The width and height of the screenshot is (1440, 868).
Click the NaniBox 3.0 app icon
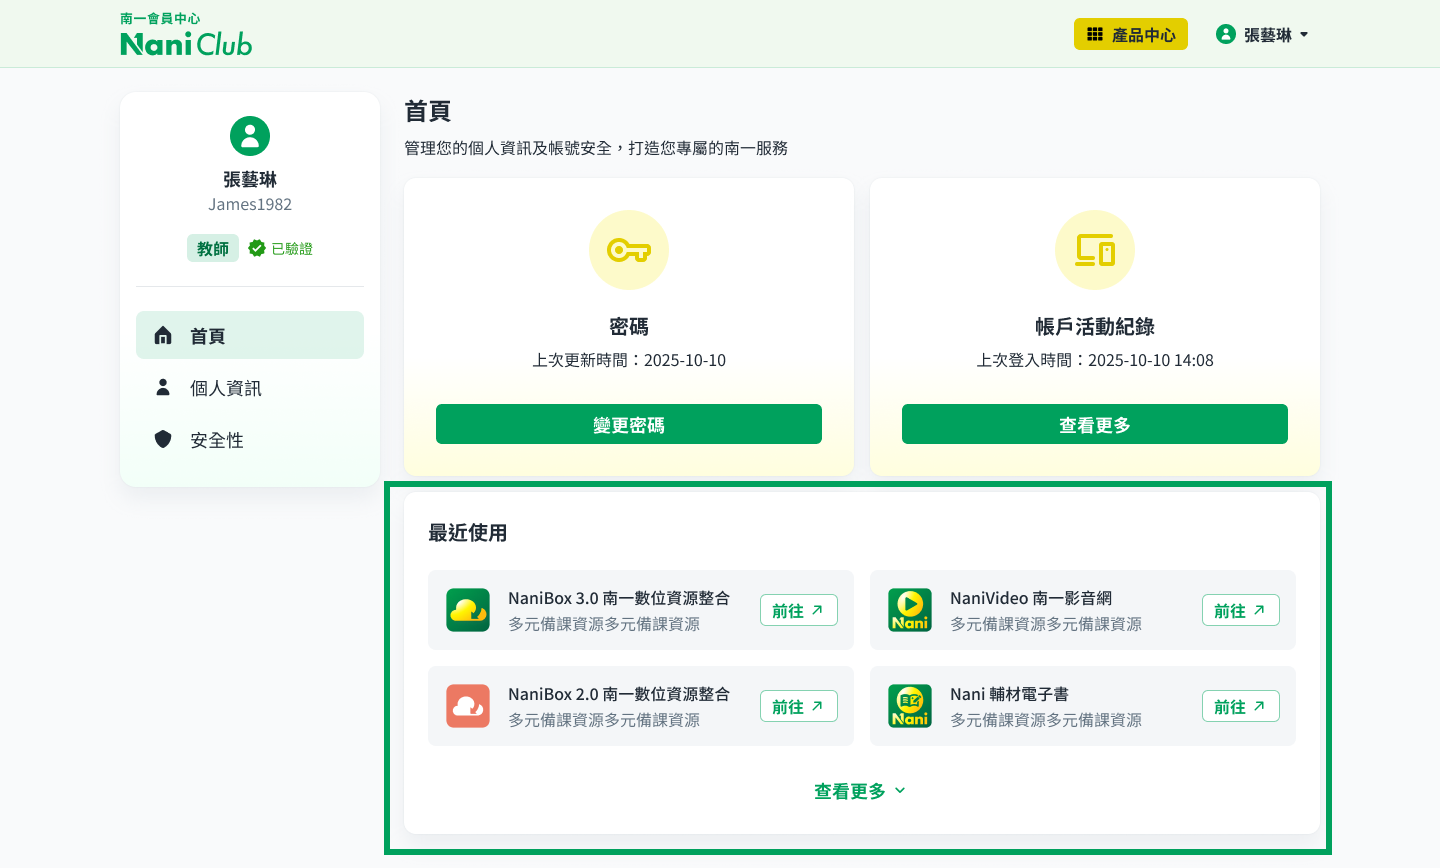[x=468, y=610]
